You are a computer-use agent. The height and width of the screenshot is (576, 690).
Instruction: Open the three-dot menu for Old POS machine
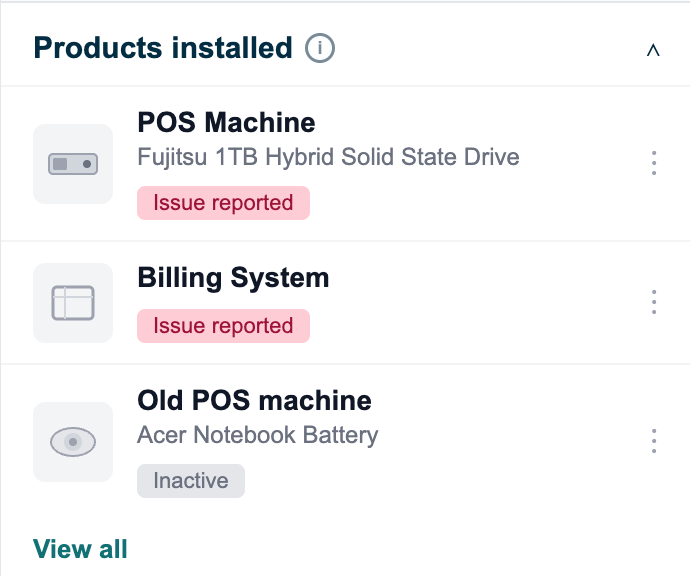click(x=654, y=441)
